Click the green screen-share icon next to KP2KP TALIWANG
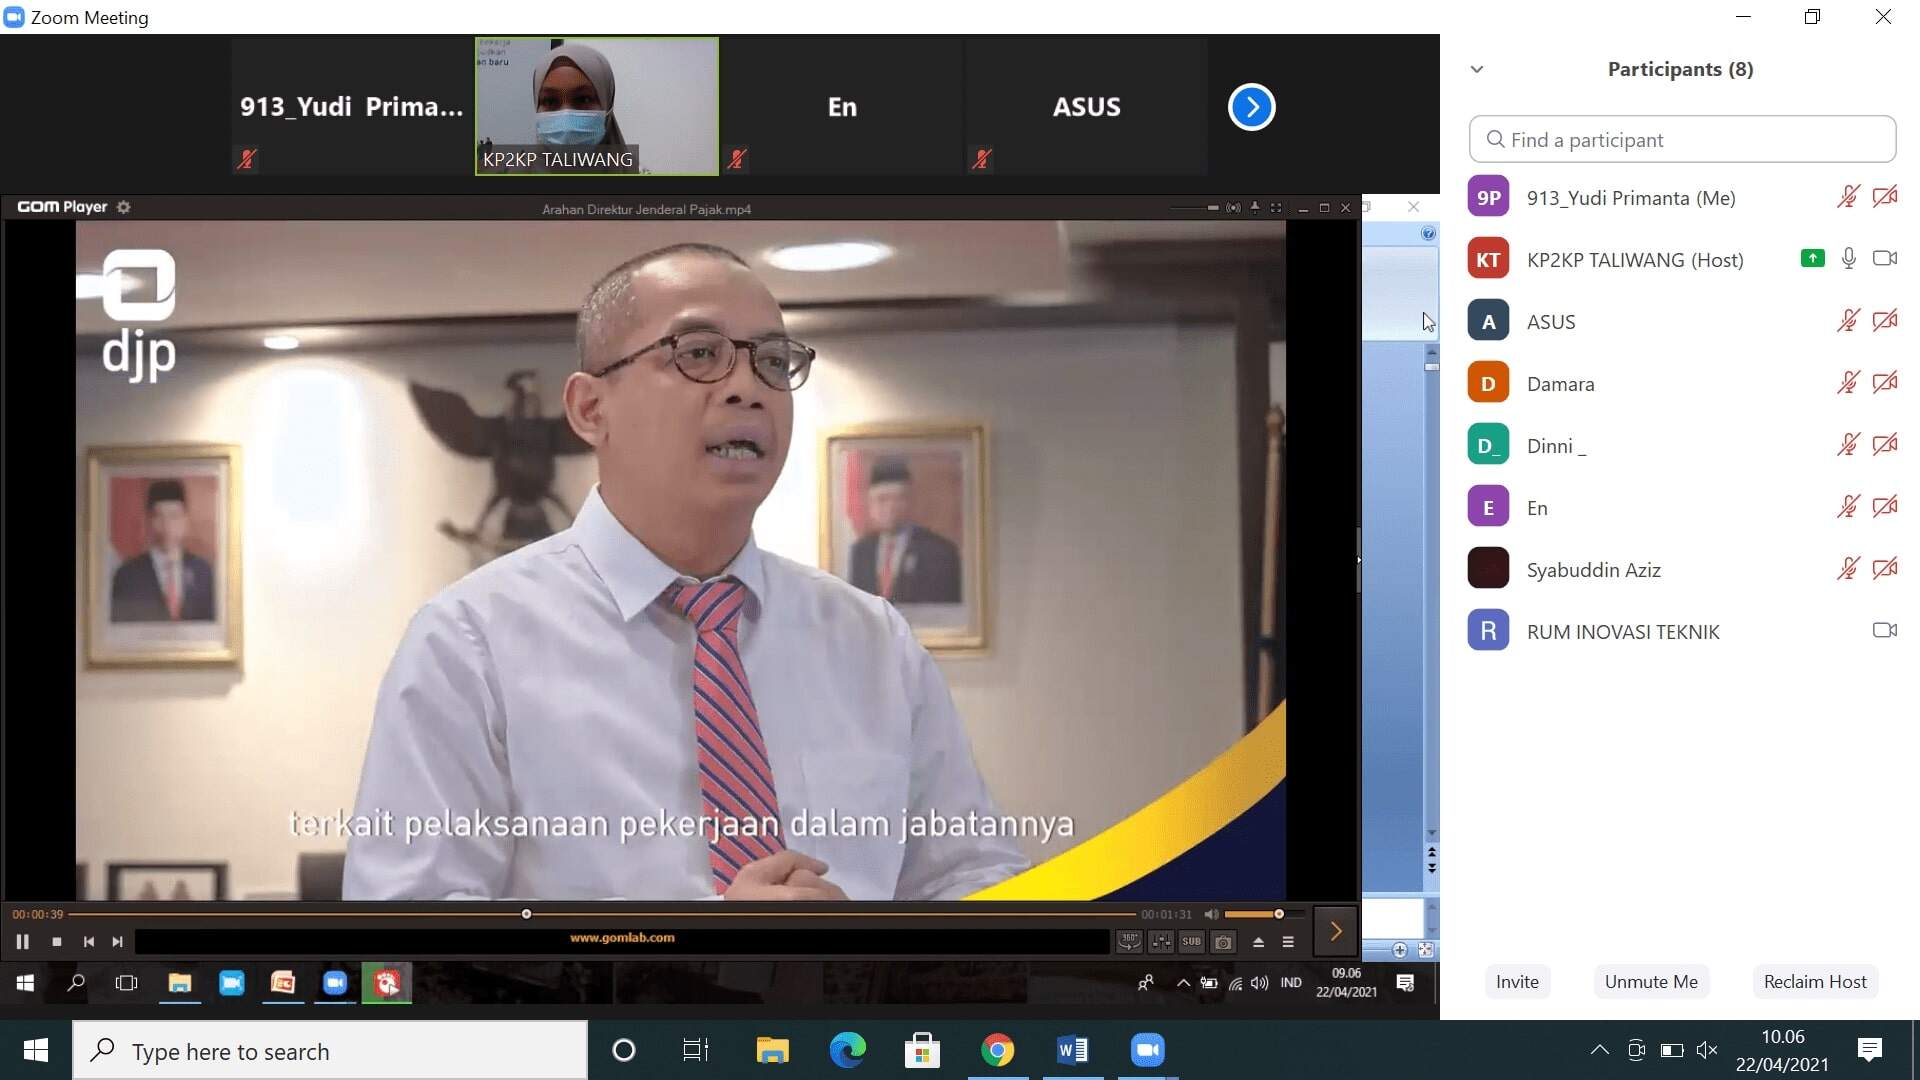Viewport: 1920px width, 1080px height. pyautogui.click(x=1812, y=259)
